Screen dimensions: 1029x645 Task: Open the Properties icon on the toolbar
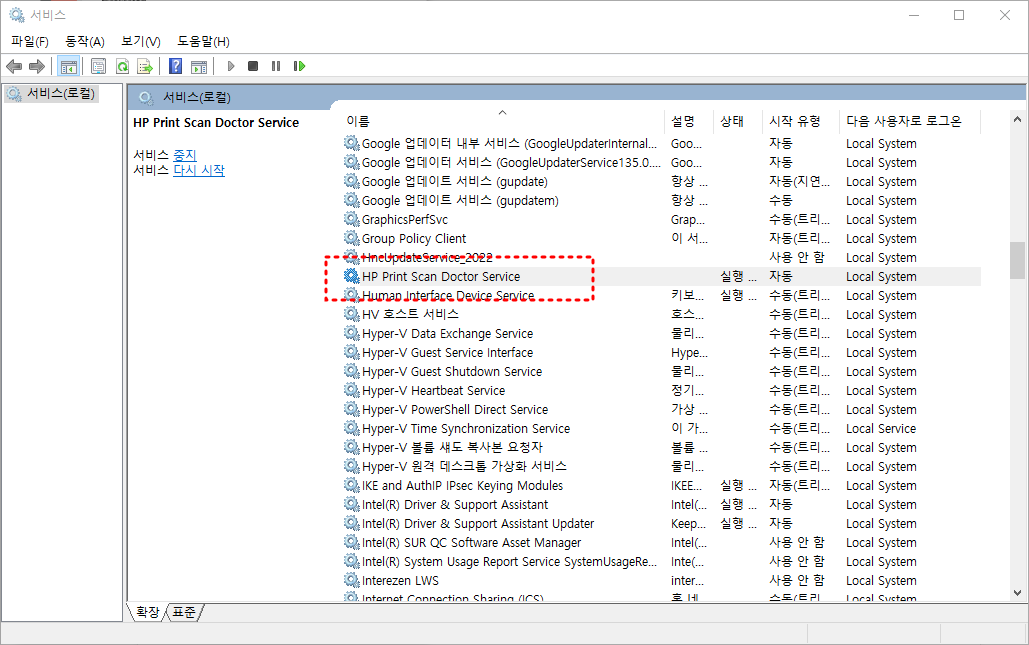coord(97,66)
